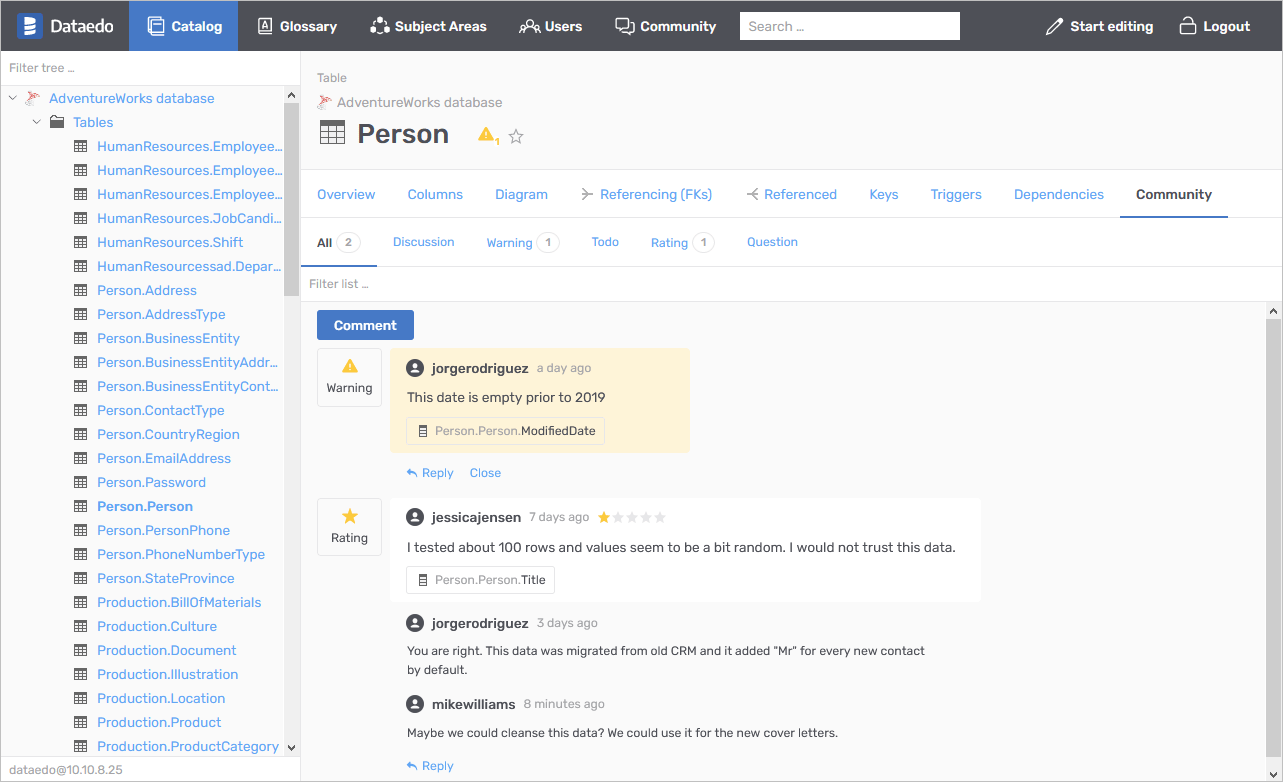
Task: Select Person.EmailAddress table in tree
Action: tap(164, 458)
